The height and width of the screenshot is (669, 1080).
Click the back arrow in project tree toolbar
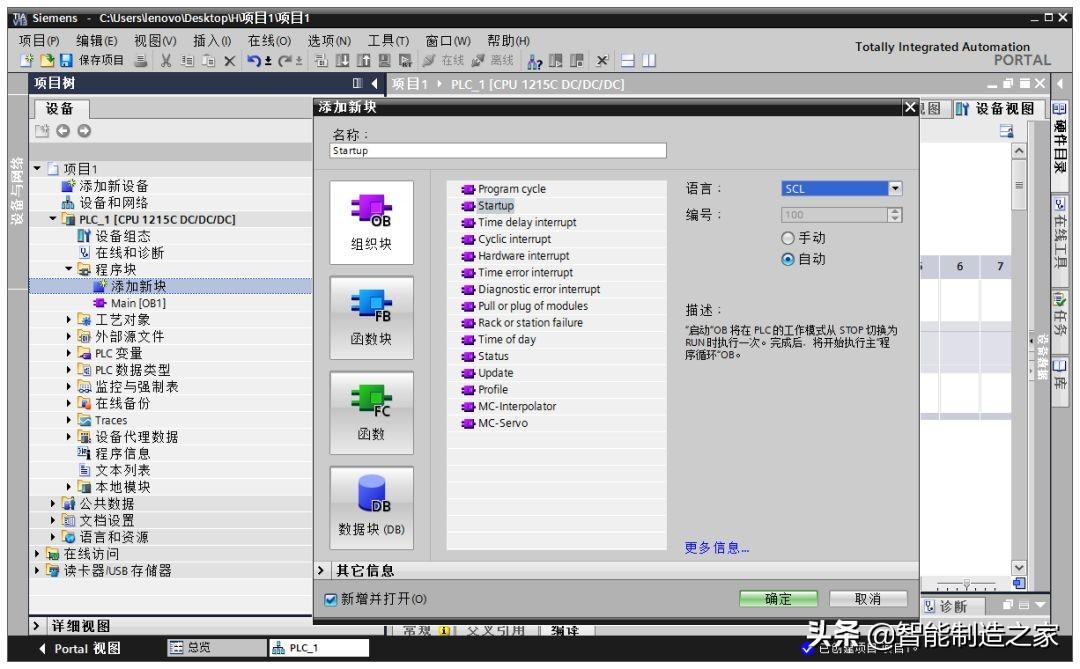tap(63, 131)
